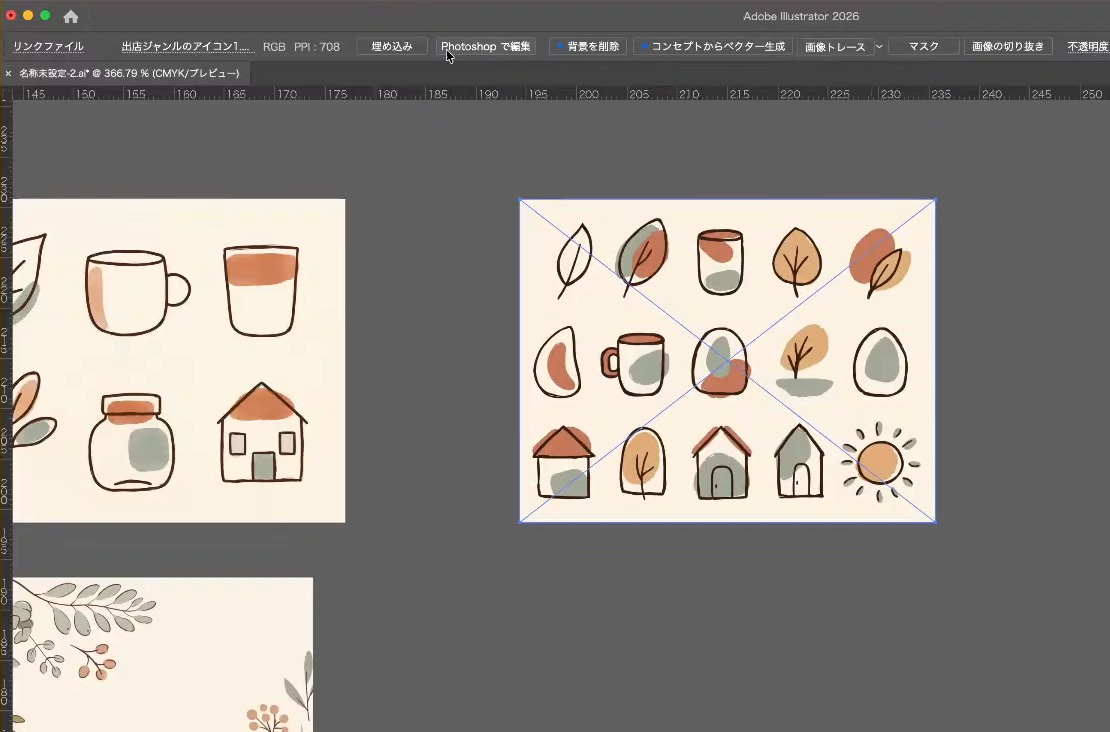Run コンセプトからベクター生成

coord(712,46)
